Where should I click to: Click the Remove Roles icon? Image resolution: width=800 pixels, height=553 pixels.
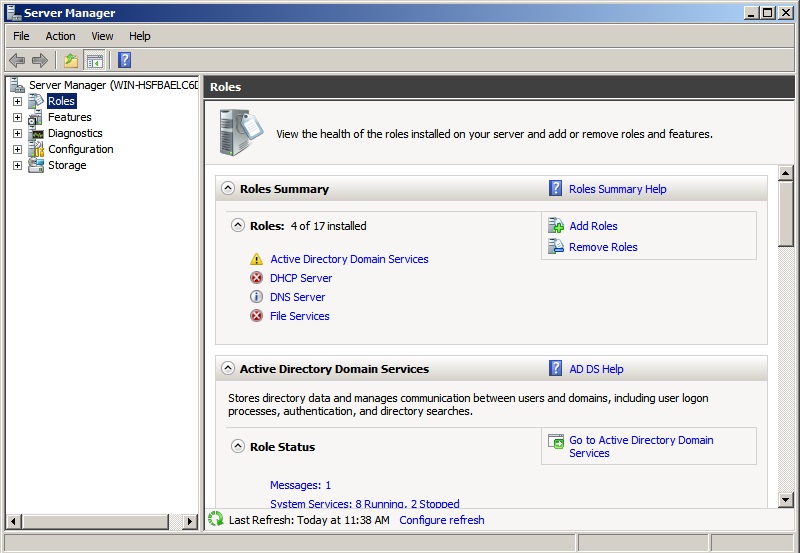(556, 246)
